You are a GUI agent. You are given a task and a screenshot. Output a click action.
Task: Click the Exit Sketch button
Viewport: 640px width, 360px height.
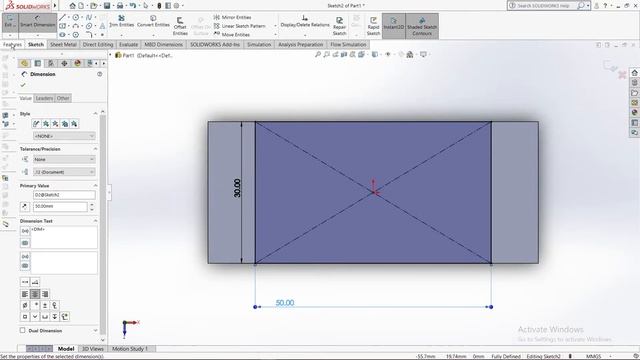click(x=10, y=22)
